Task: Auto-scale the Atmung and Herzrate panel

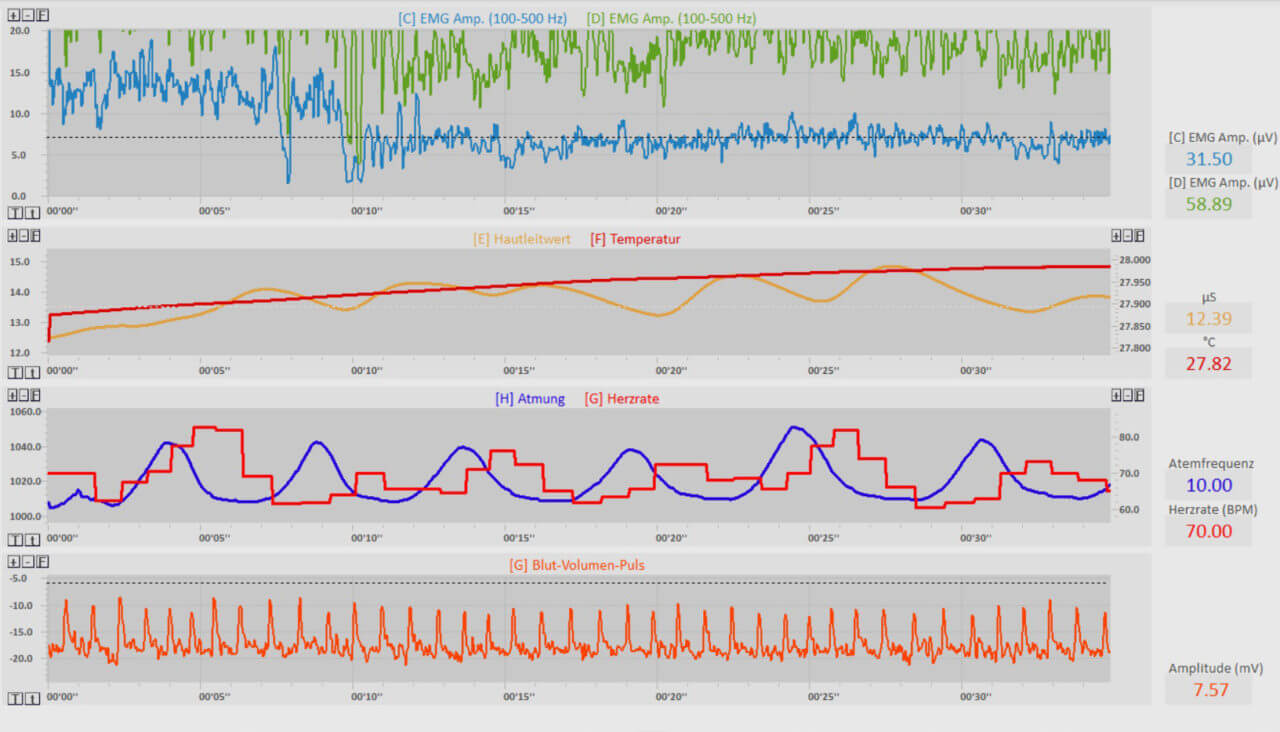Action: 35,395
